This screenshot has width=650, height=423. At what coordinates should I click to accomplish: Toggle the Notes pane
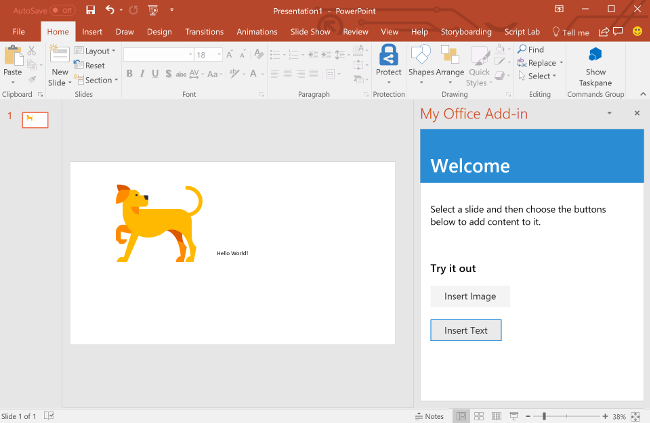coord(429,416)
